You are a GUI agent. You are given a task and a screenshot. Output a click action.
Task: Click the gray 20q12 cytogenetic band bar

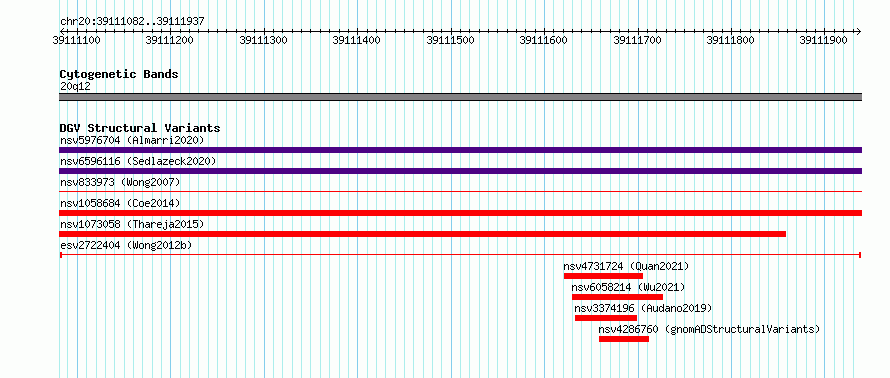[x=460, y=97]
